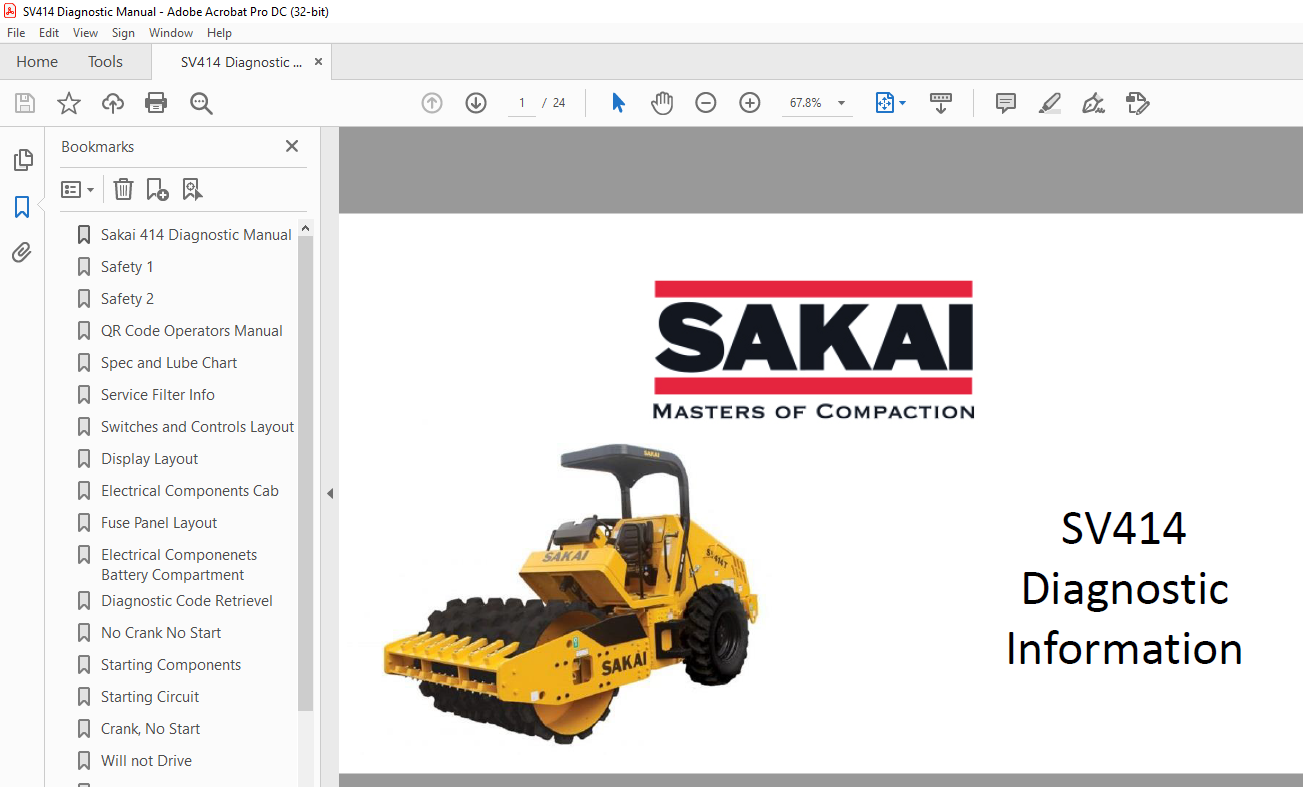
Task: Open QR Code Operators Manual bookmark
Action: point(191,331)
